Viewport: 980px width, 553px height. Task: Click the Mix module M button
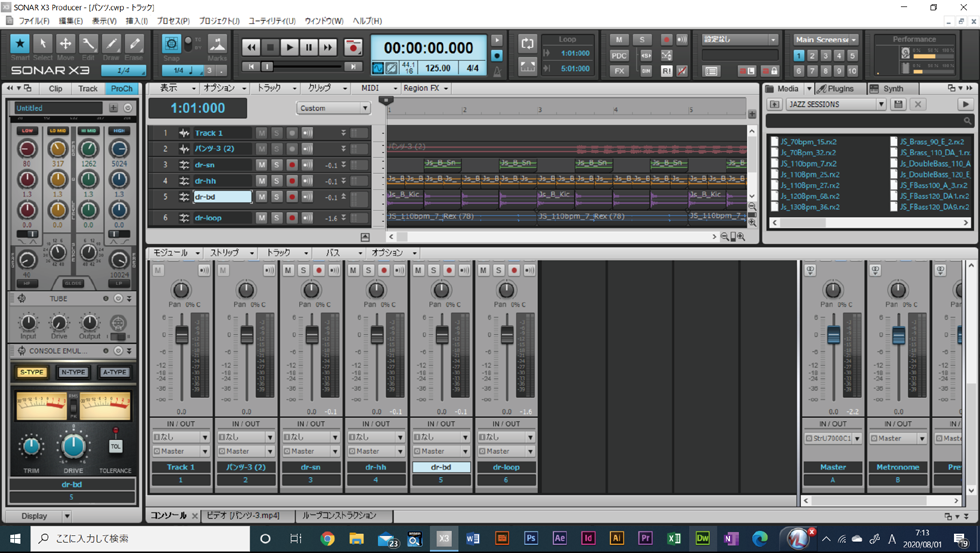(x=619, y=39)
